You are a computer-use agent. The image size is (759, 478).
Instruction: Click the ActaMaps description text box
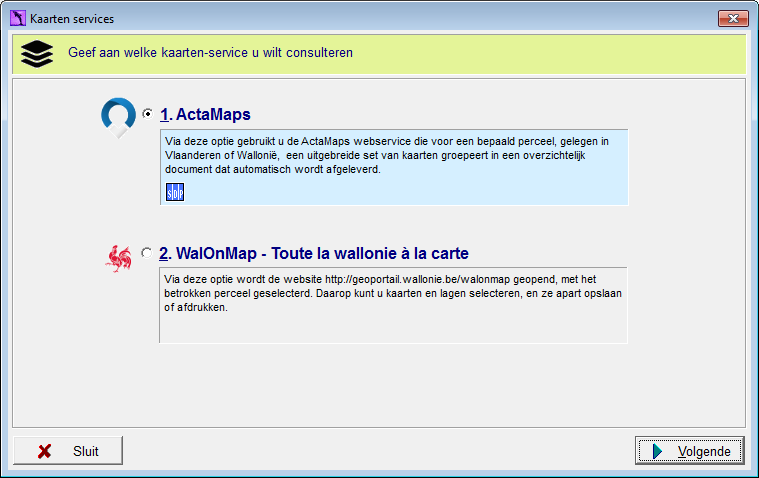pyautogui.click(x=394, y=167)
